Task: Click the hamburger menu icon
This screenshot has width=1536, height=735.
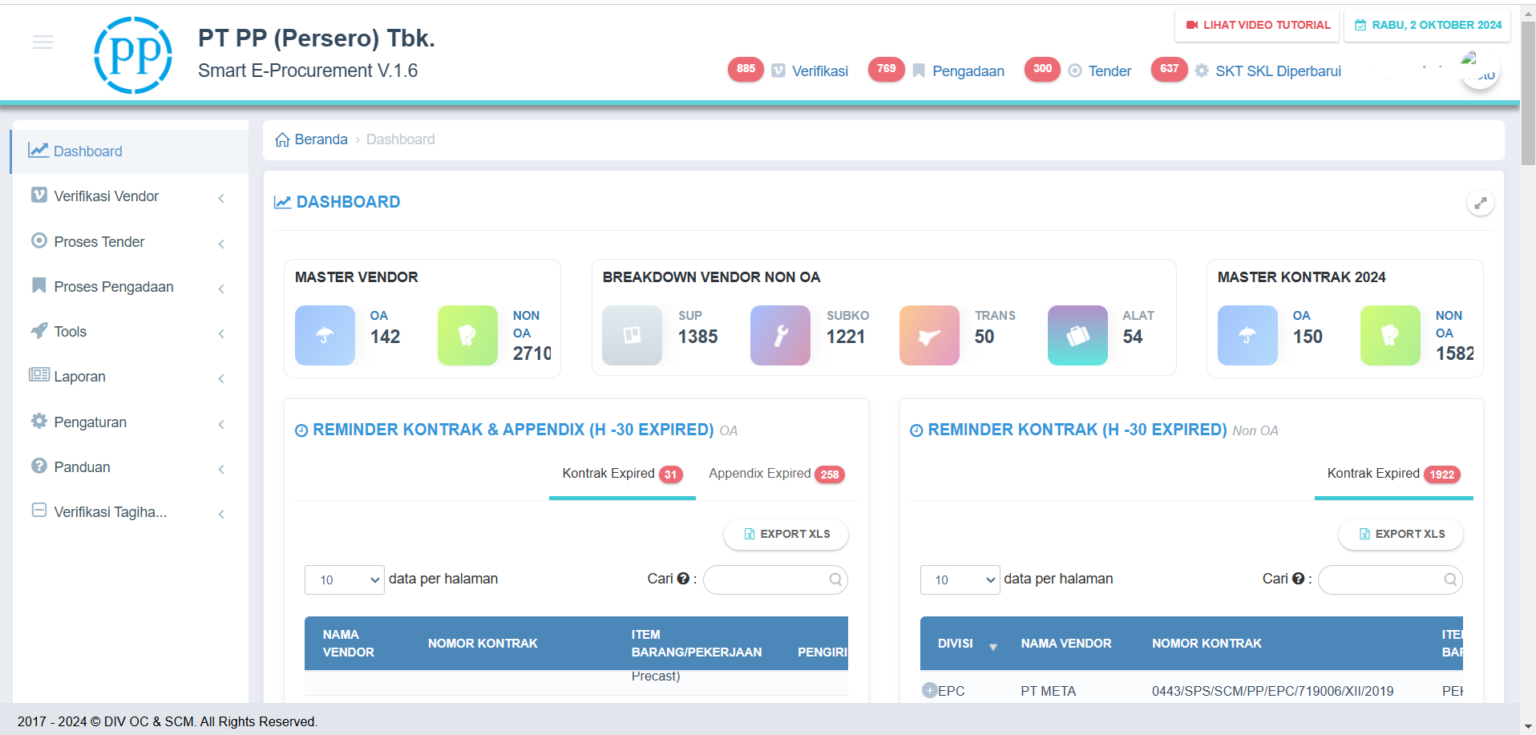Action: (x=42, y=42)
